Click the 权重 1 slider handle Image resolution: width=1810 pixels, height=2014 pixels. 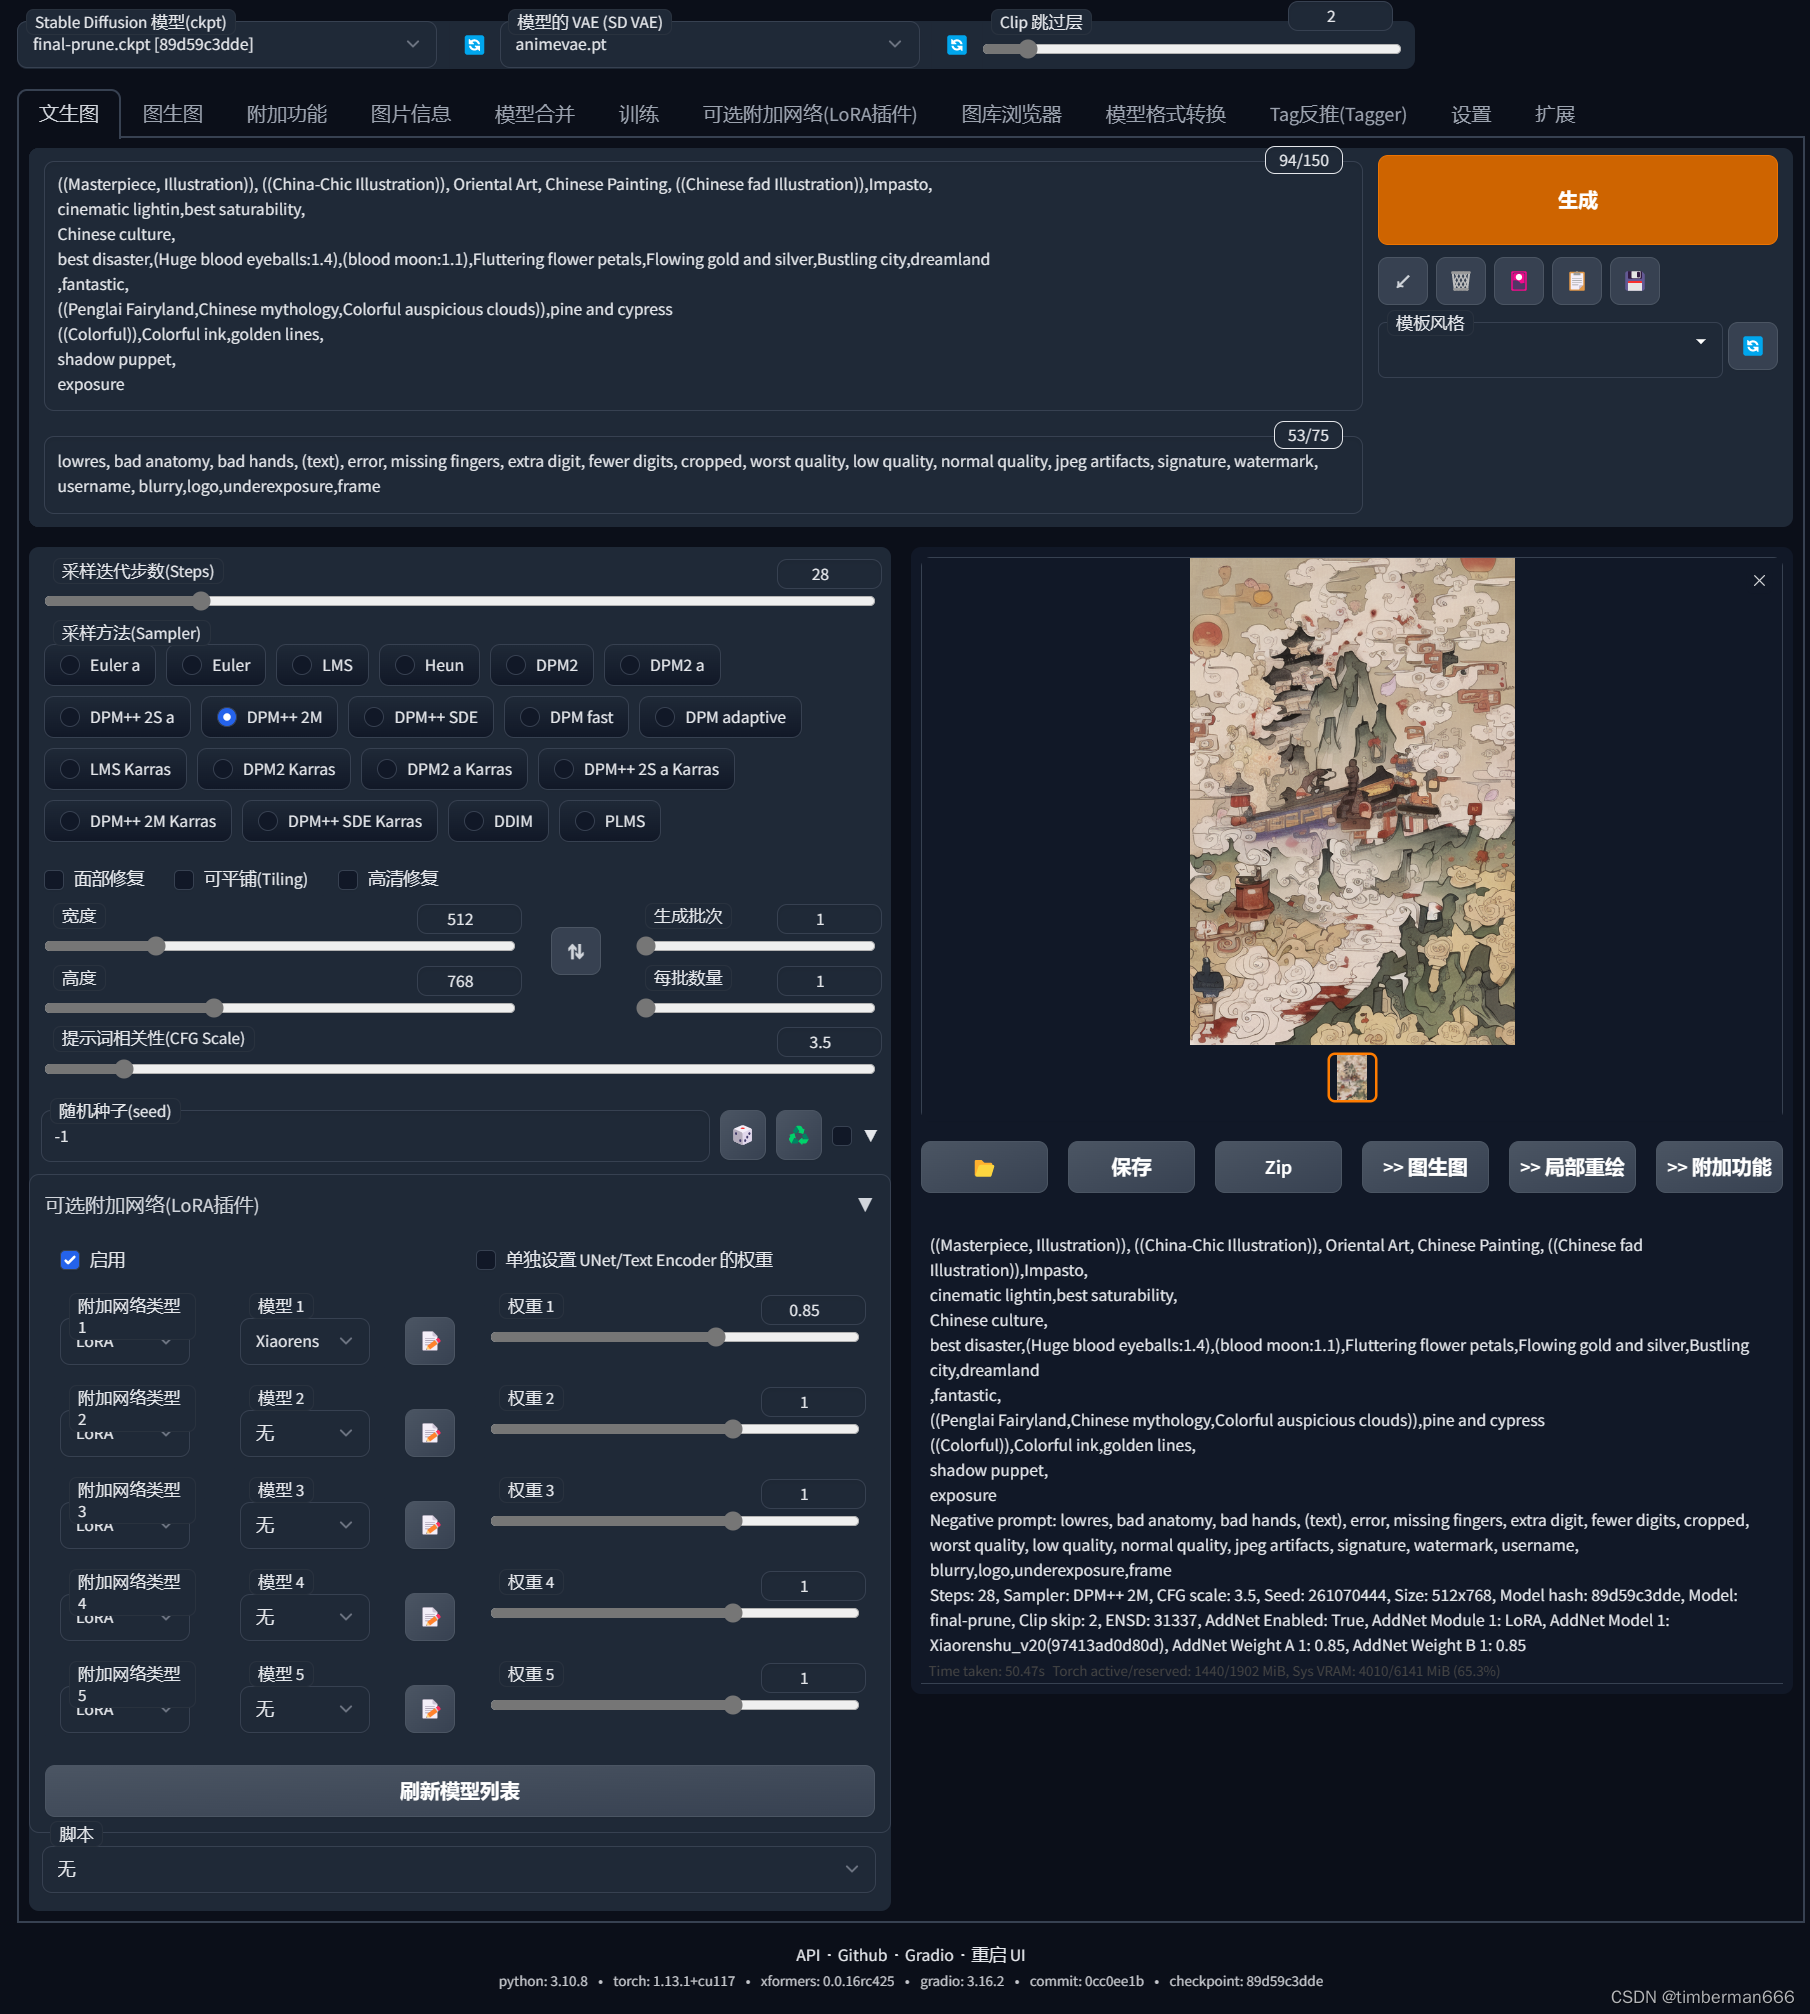716,1337
